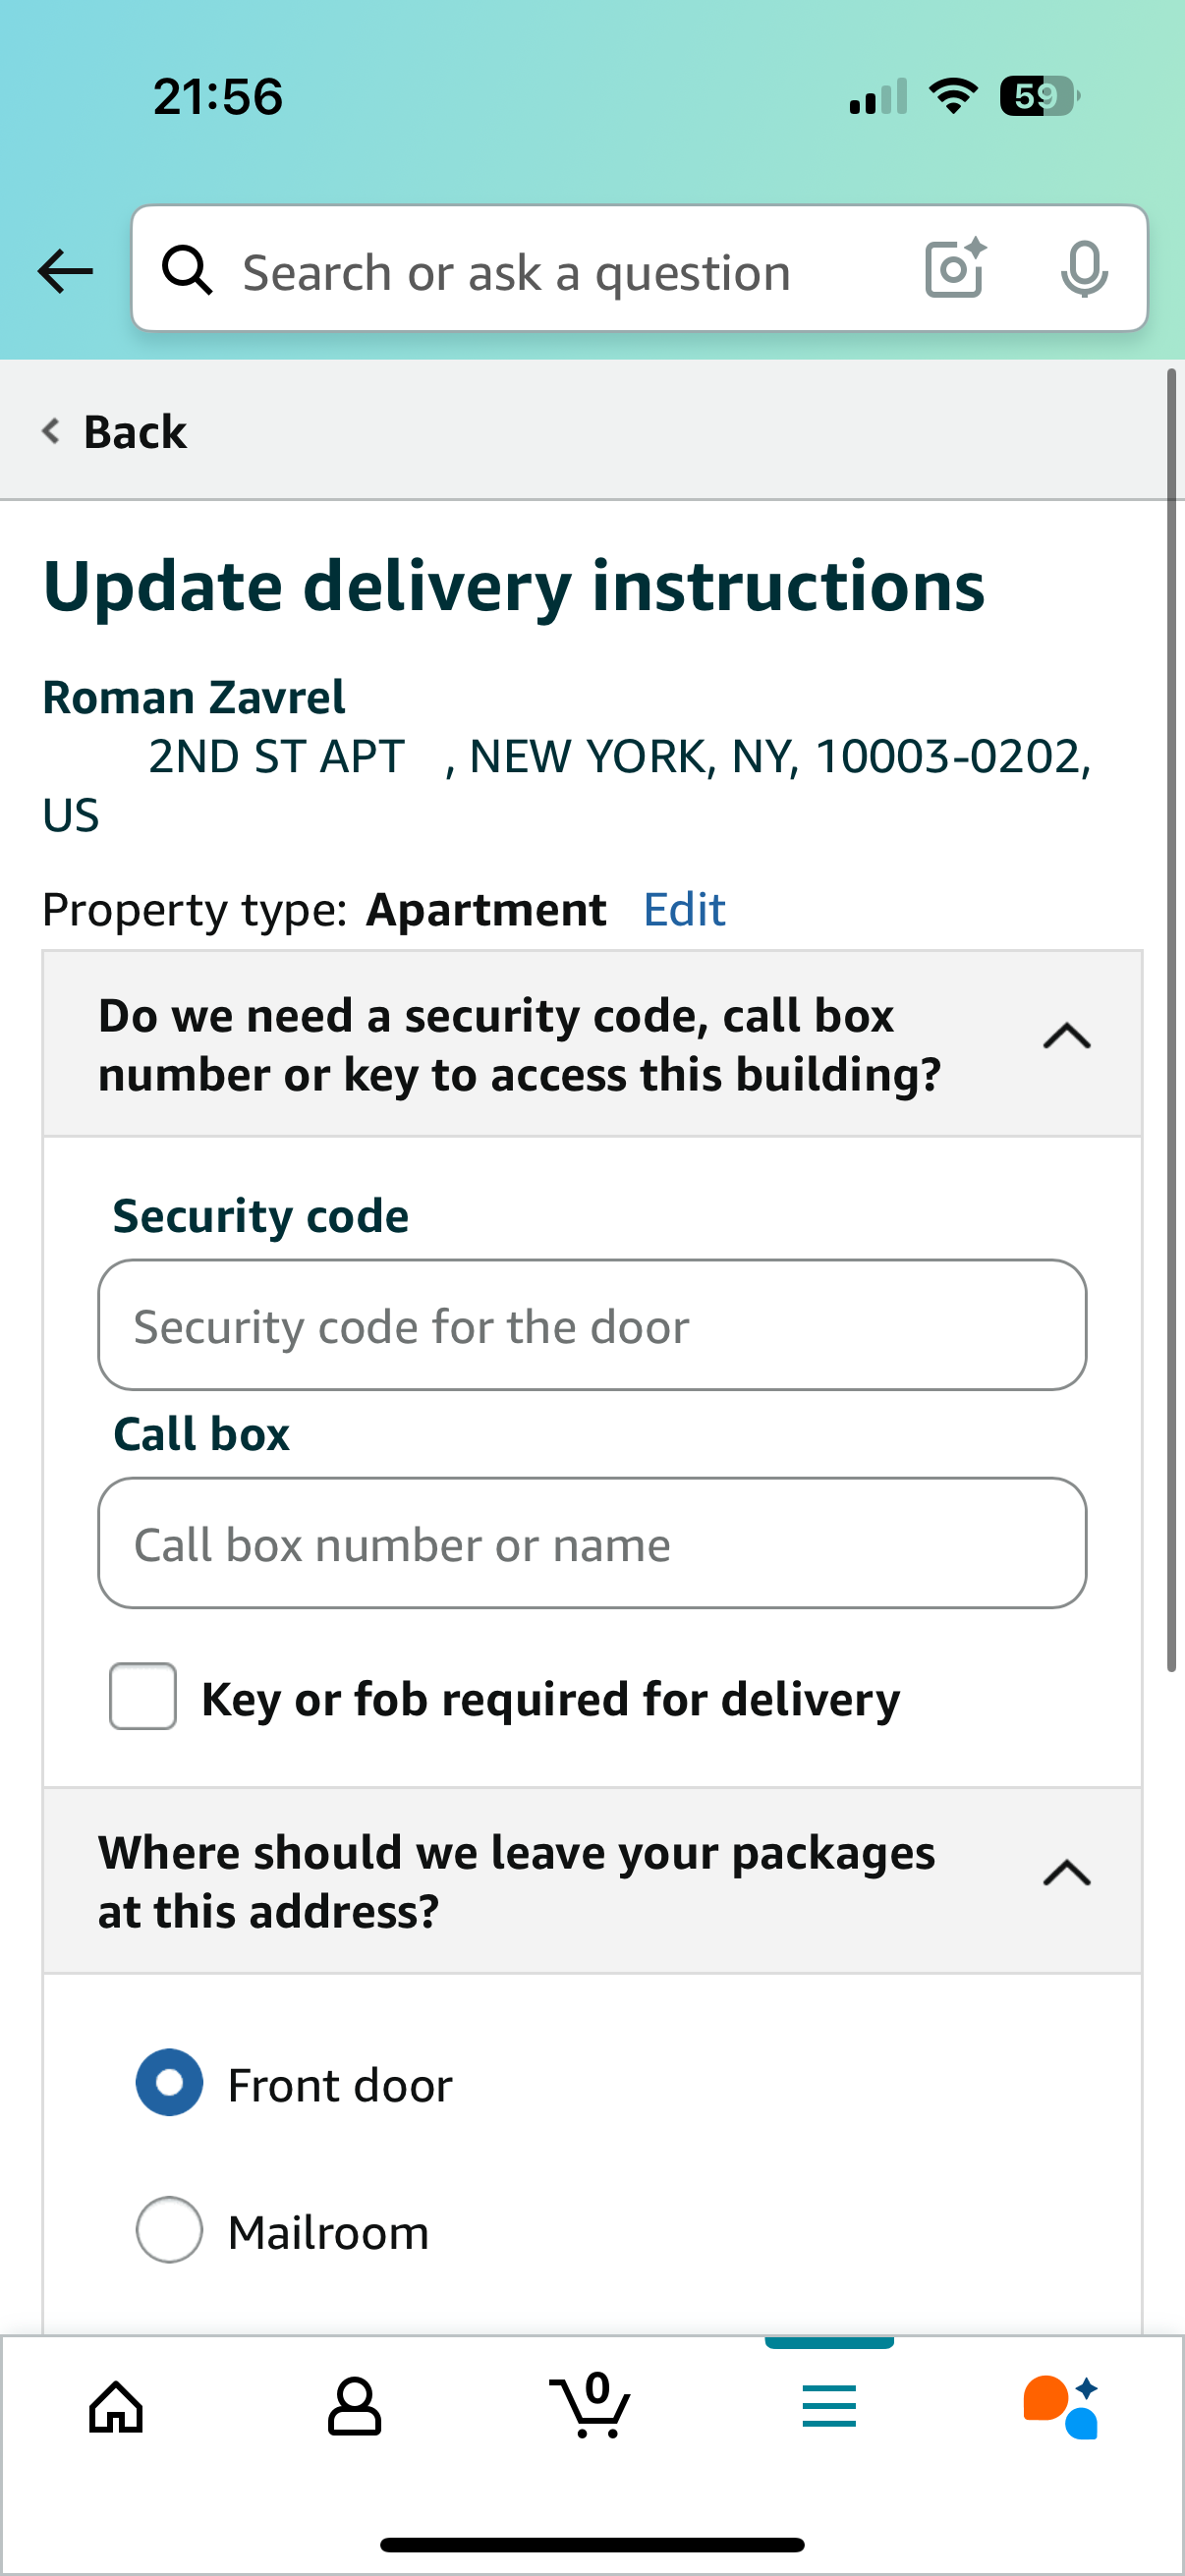Open camera lens visual search

pos(955,268)
